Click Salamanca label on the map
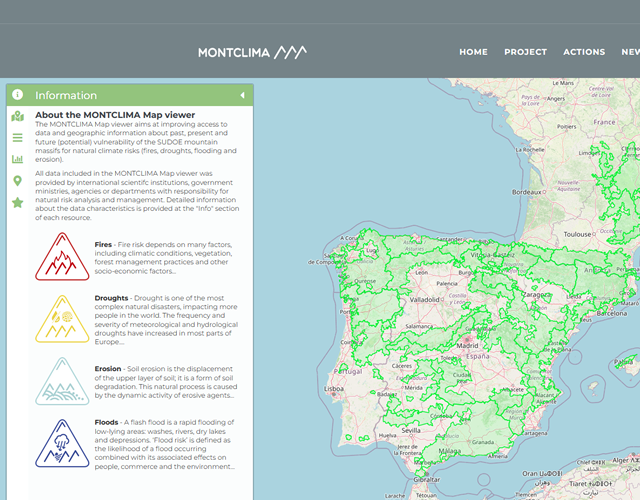Viewport: 640px width, 500px height. (419, 326)
